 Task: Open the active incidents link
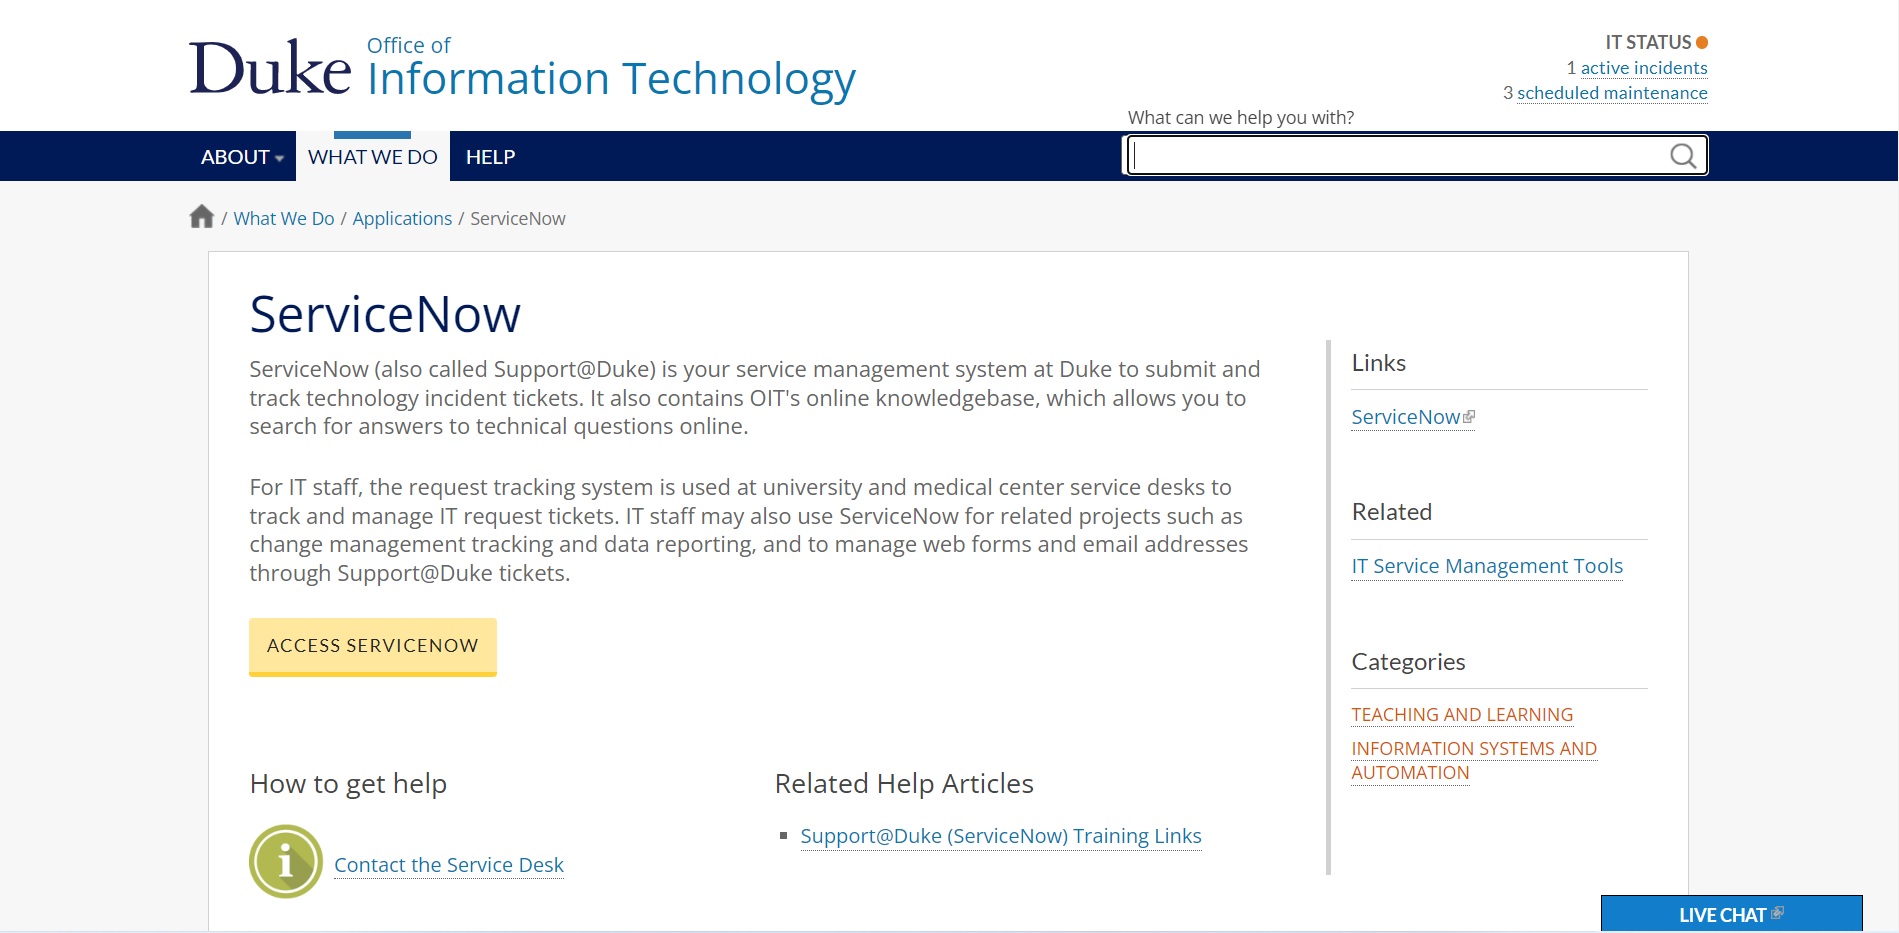tap(1644, 68)
